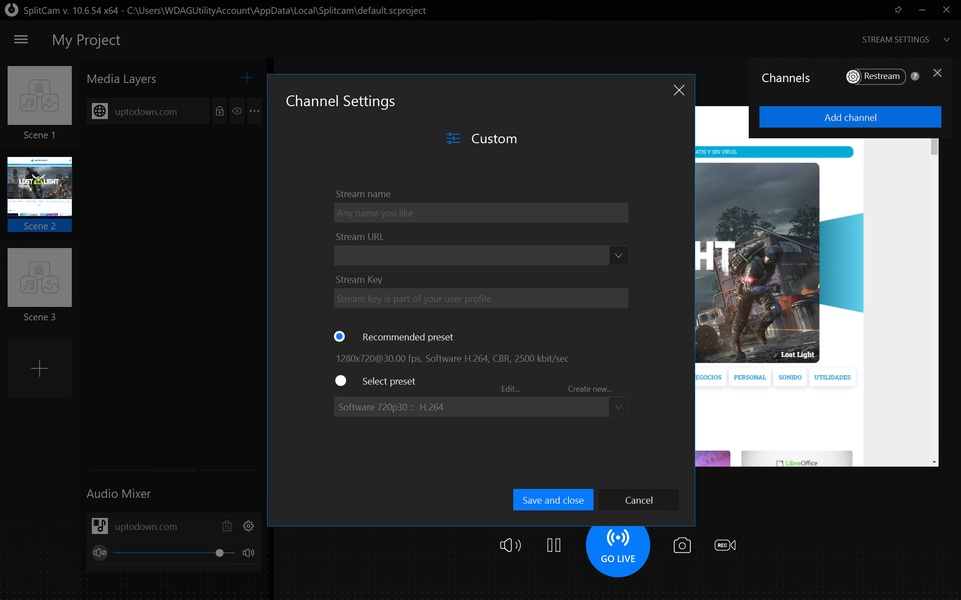Add a new media layer with plus icon
Viewport: 961px width, 600px height.
(247, 78)
